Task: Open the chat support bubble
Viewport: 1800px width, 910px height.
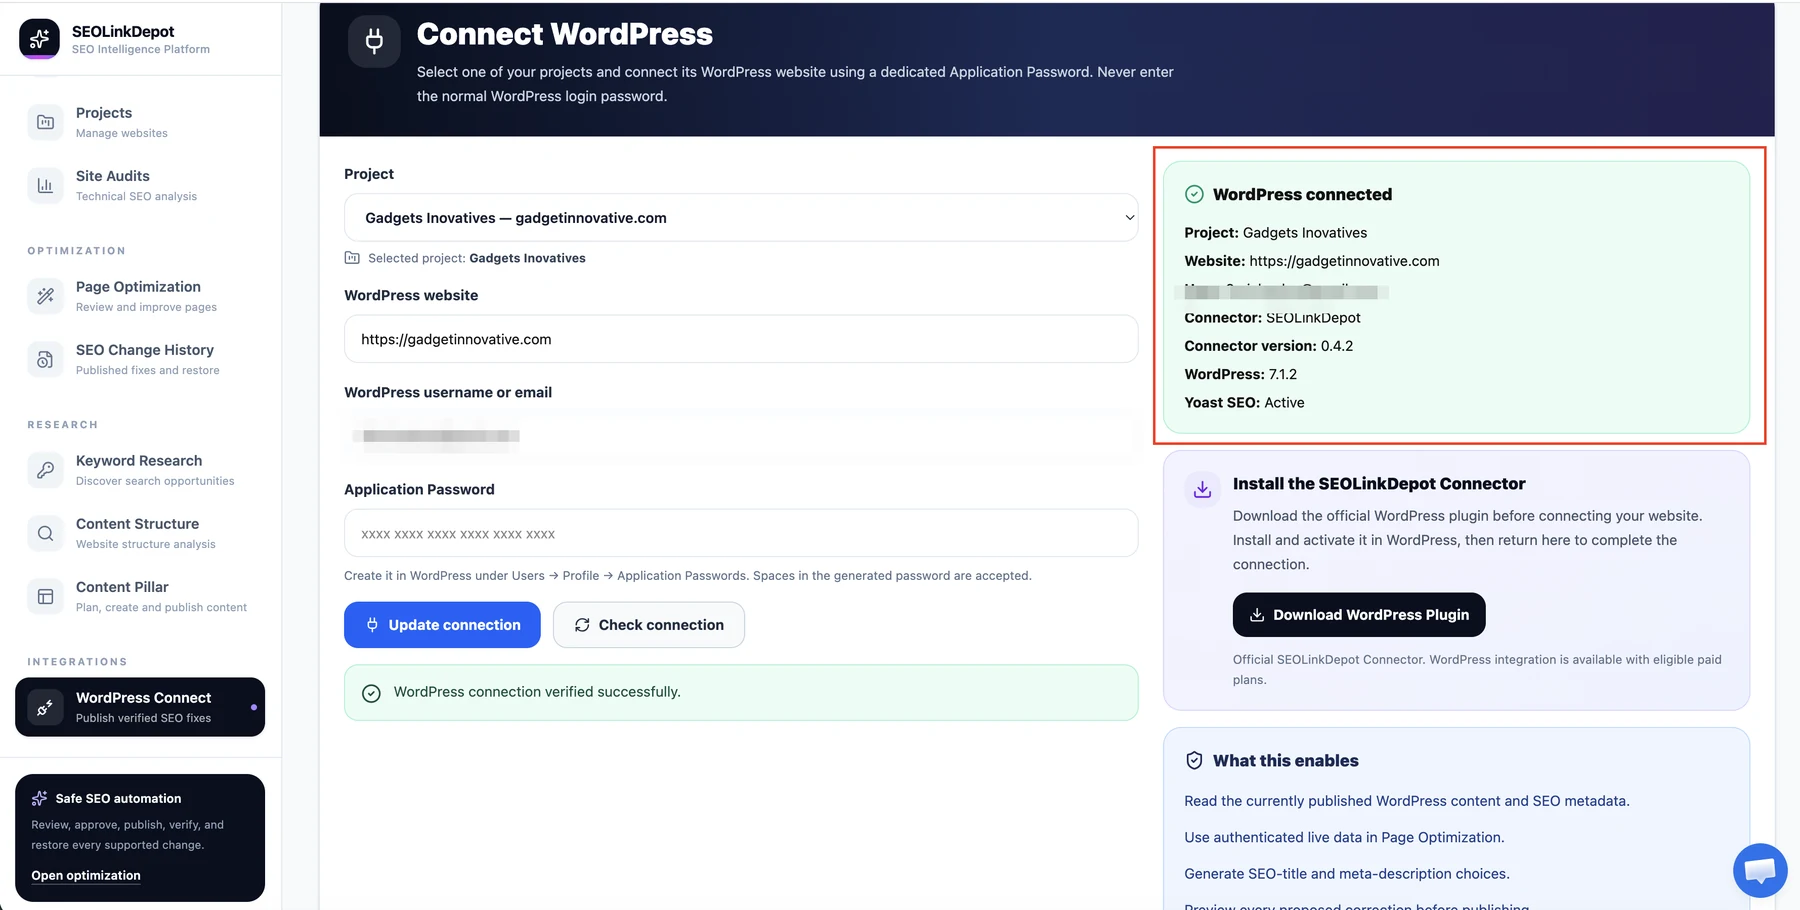Action: click(1760, 871)
